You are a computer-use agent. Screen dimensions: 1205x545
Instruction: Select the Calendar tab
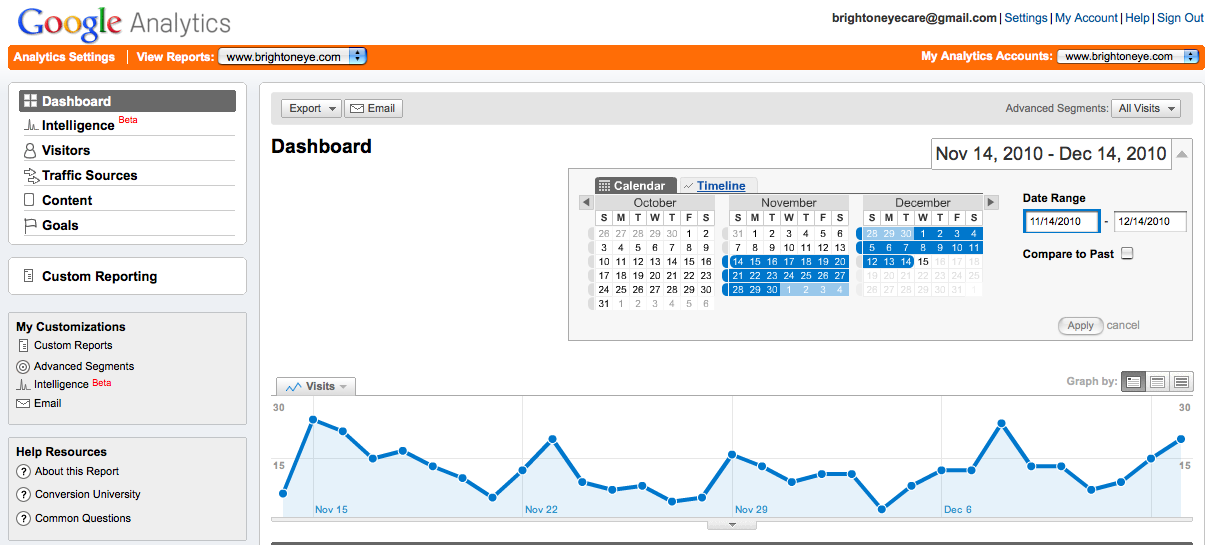(x=636, y=186)
